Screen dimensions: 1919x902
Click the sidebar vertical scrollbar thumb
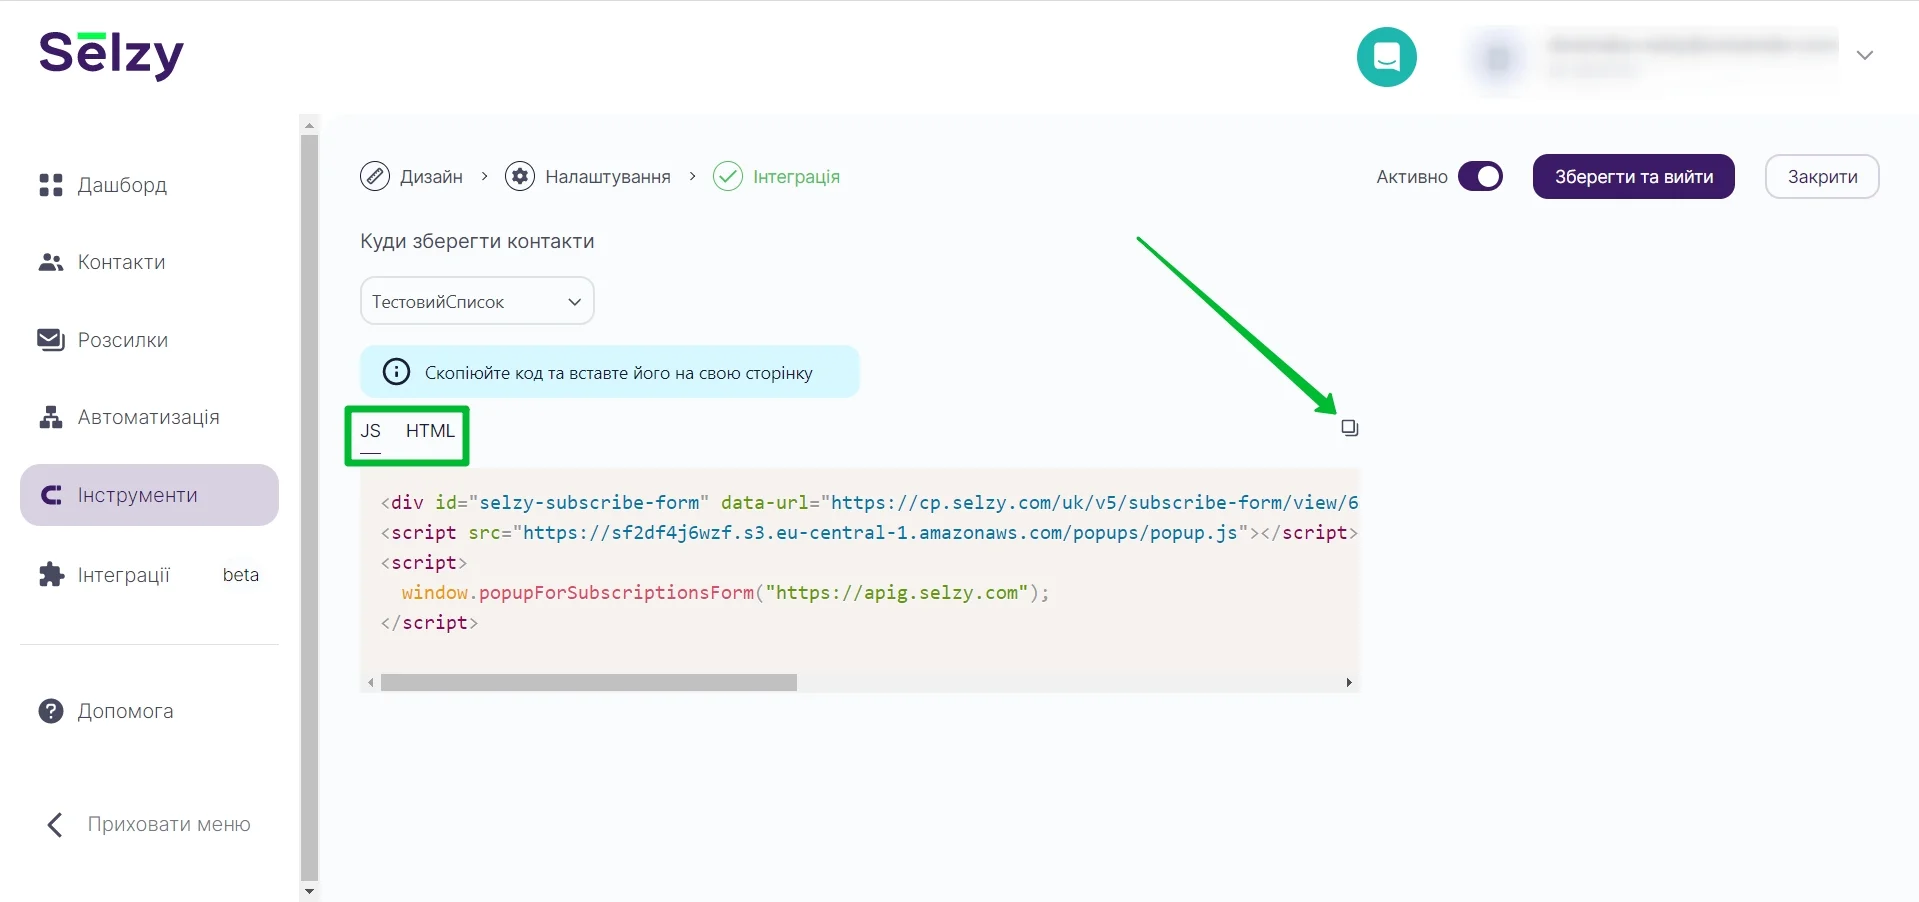pyautogui.click(x=309, y=507)
